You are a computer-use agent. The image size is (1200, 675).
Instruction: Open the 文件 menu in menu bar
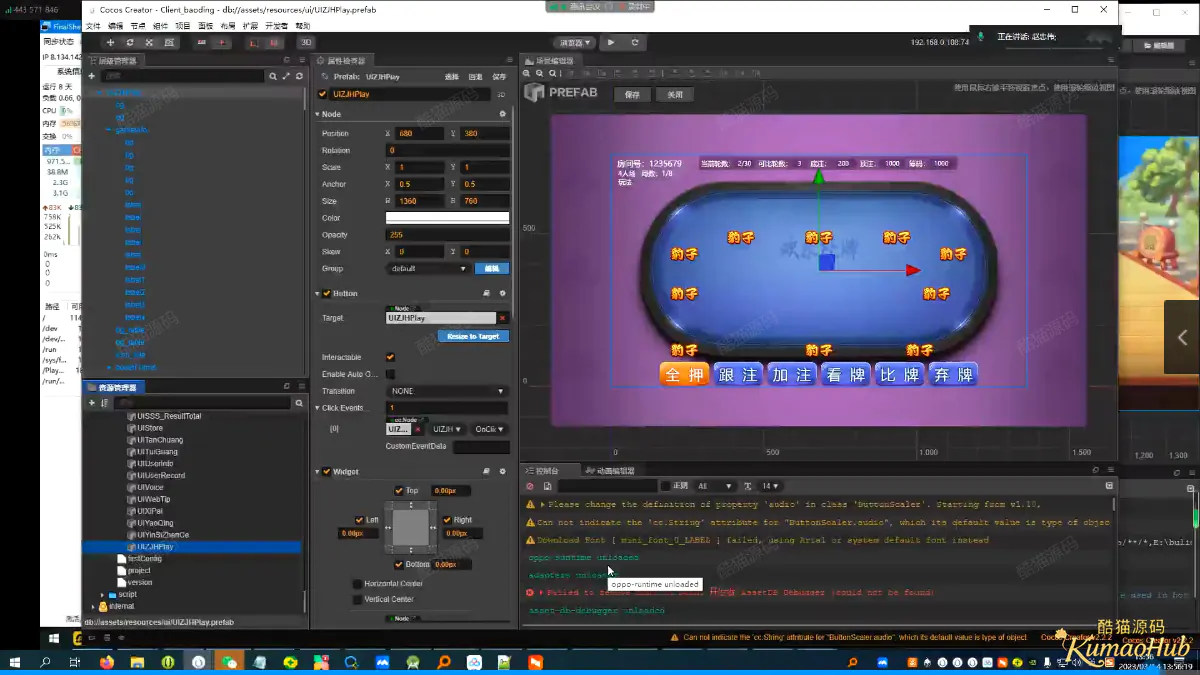(93, 26)
